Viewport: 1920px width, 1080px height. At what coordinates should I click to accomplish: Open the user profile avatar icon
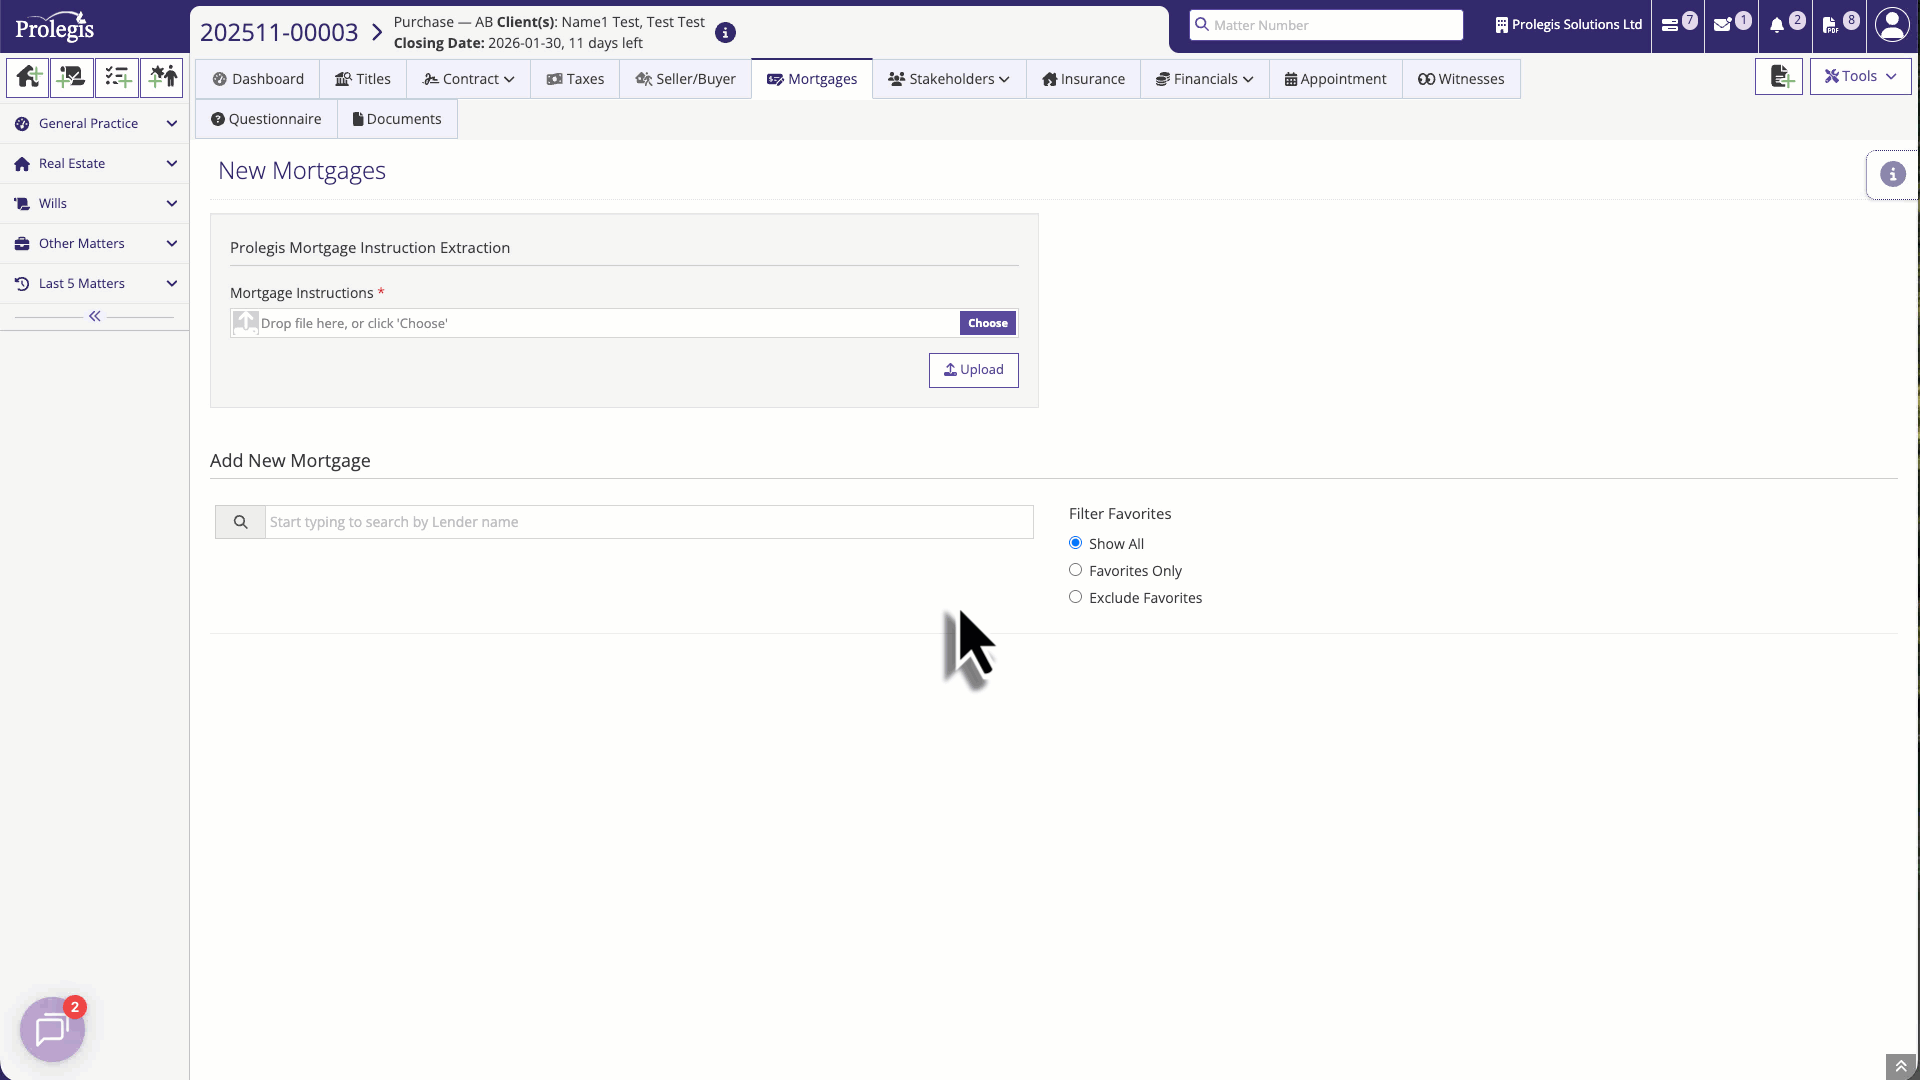pos(1893,24)
